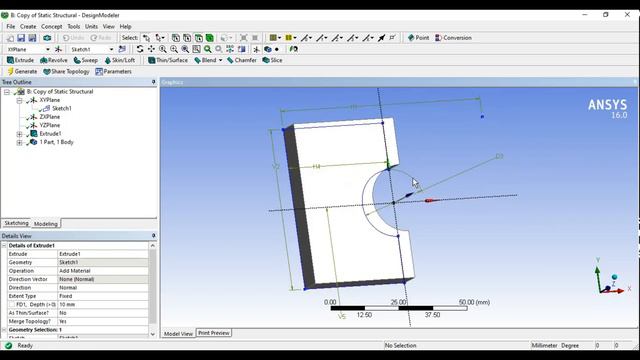Select the Rotate view tool
This screenshot has height=360, width=640.
pos(140,49)
